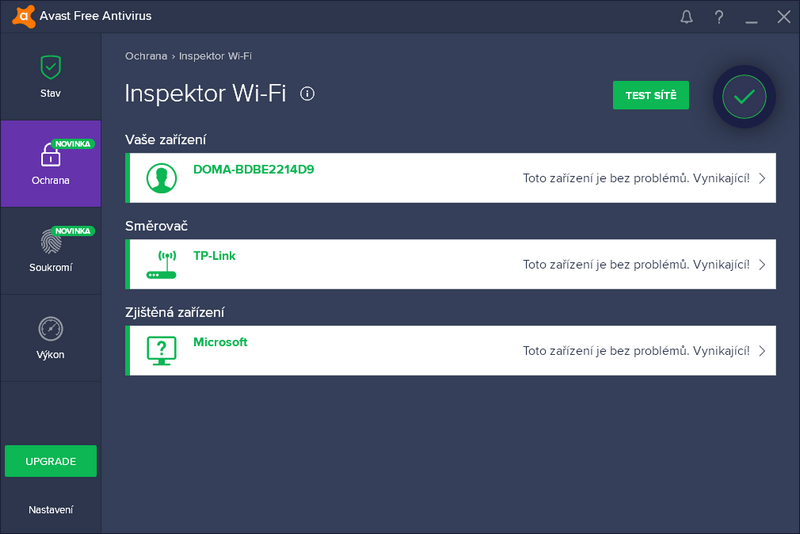Expand details arrow for TP-Link router

pos(762,264)
